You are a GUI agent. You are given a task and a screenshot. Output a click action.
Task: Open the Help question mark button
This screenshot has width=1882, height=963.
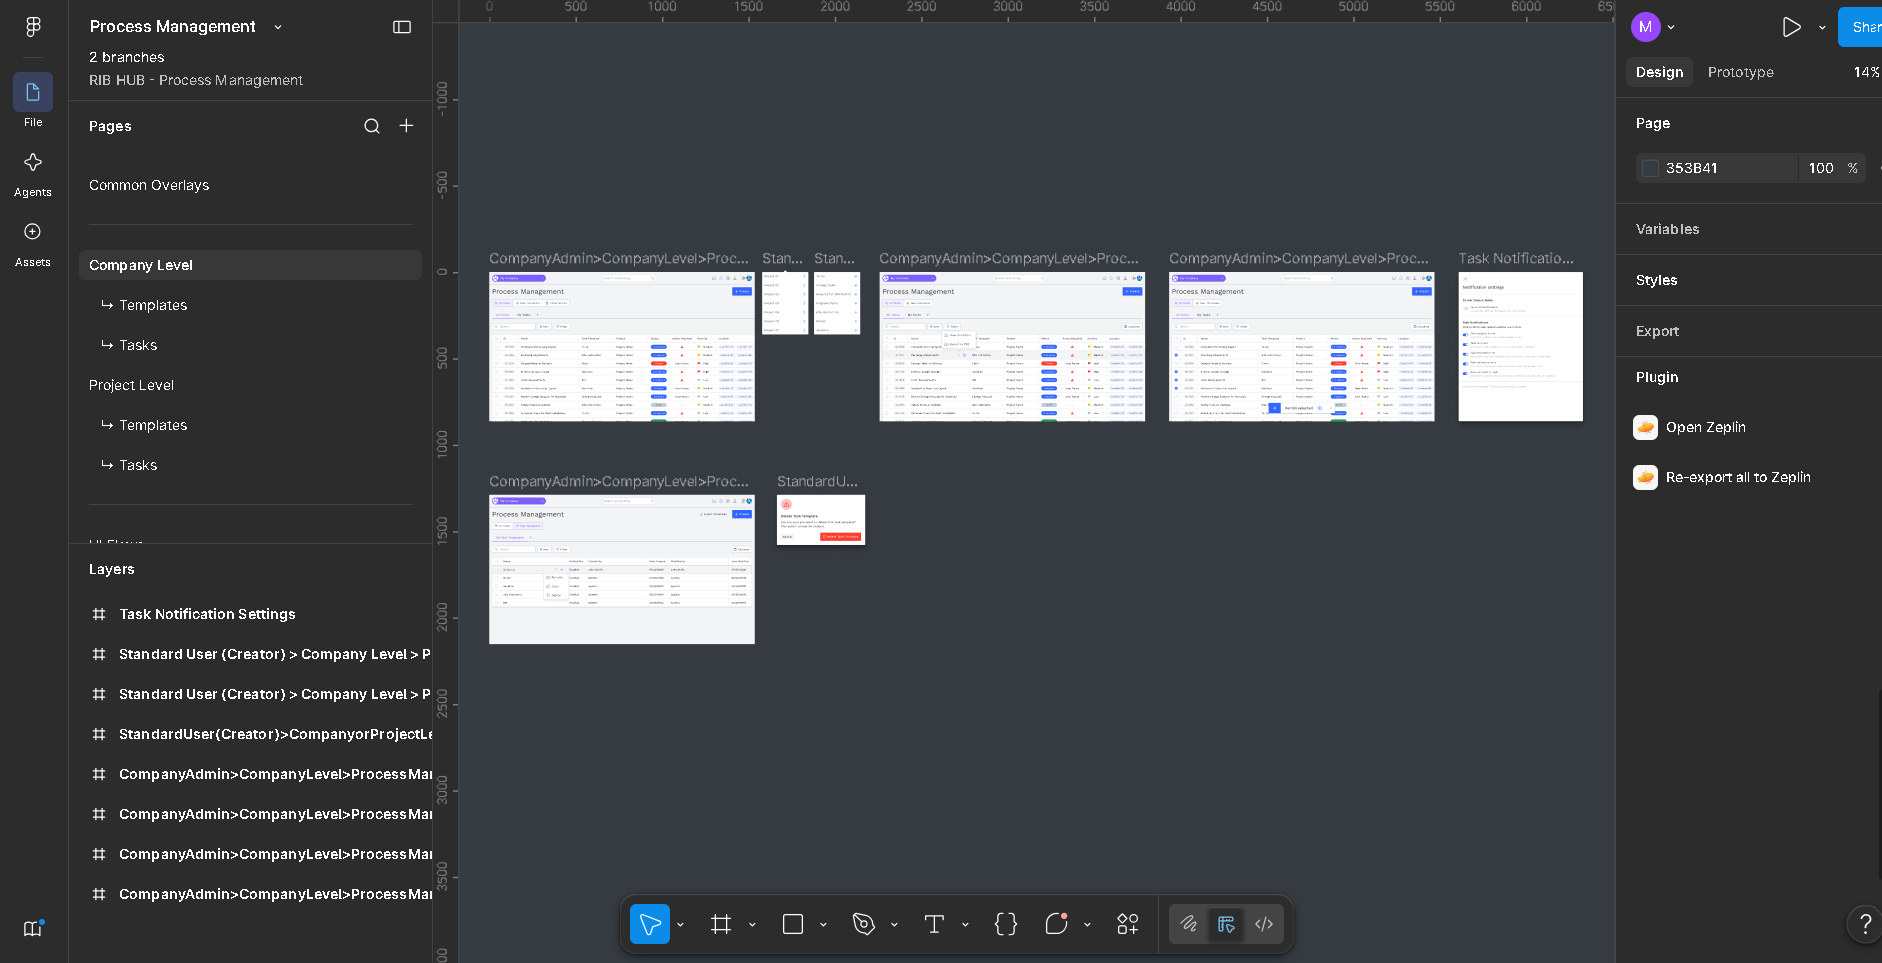[x=1864, y=924]
